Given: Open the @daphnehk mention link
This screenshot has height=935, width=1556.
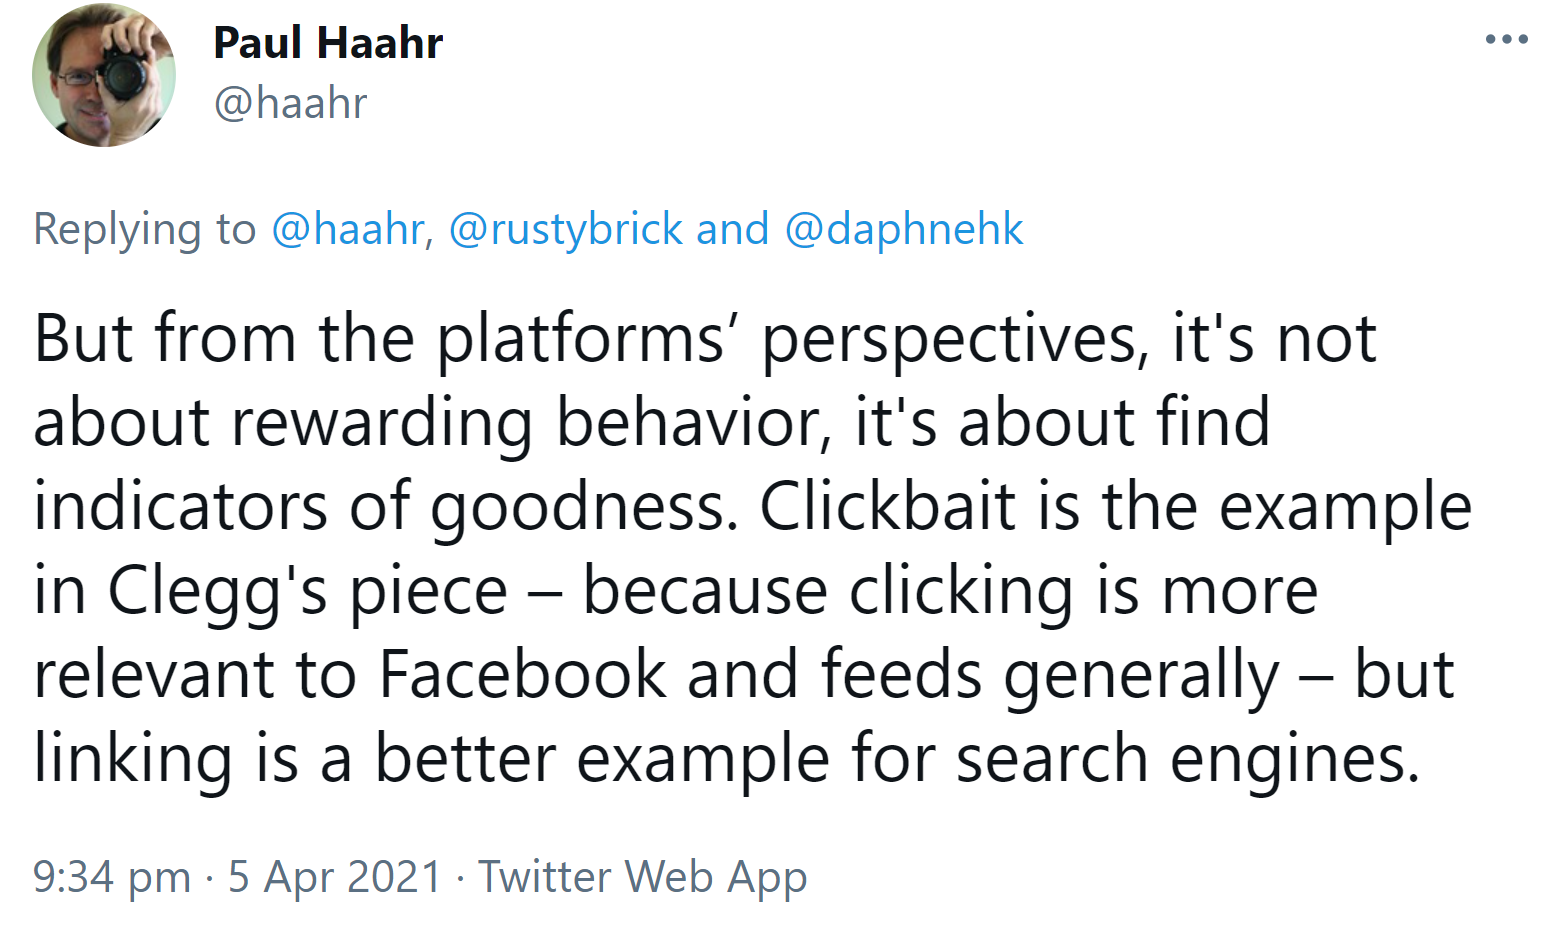Looking at the screenshot, I should tap(904, 229).
